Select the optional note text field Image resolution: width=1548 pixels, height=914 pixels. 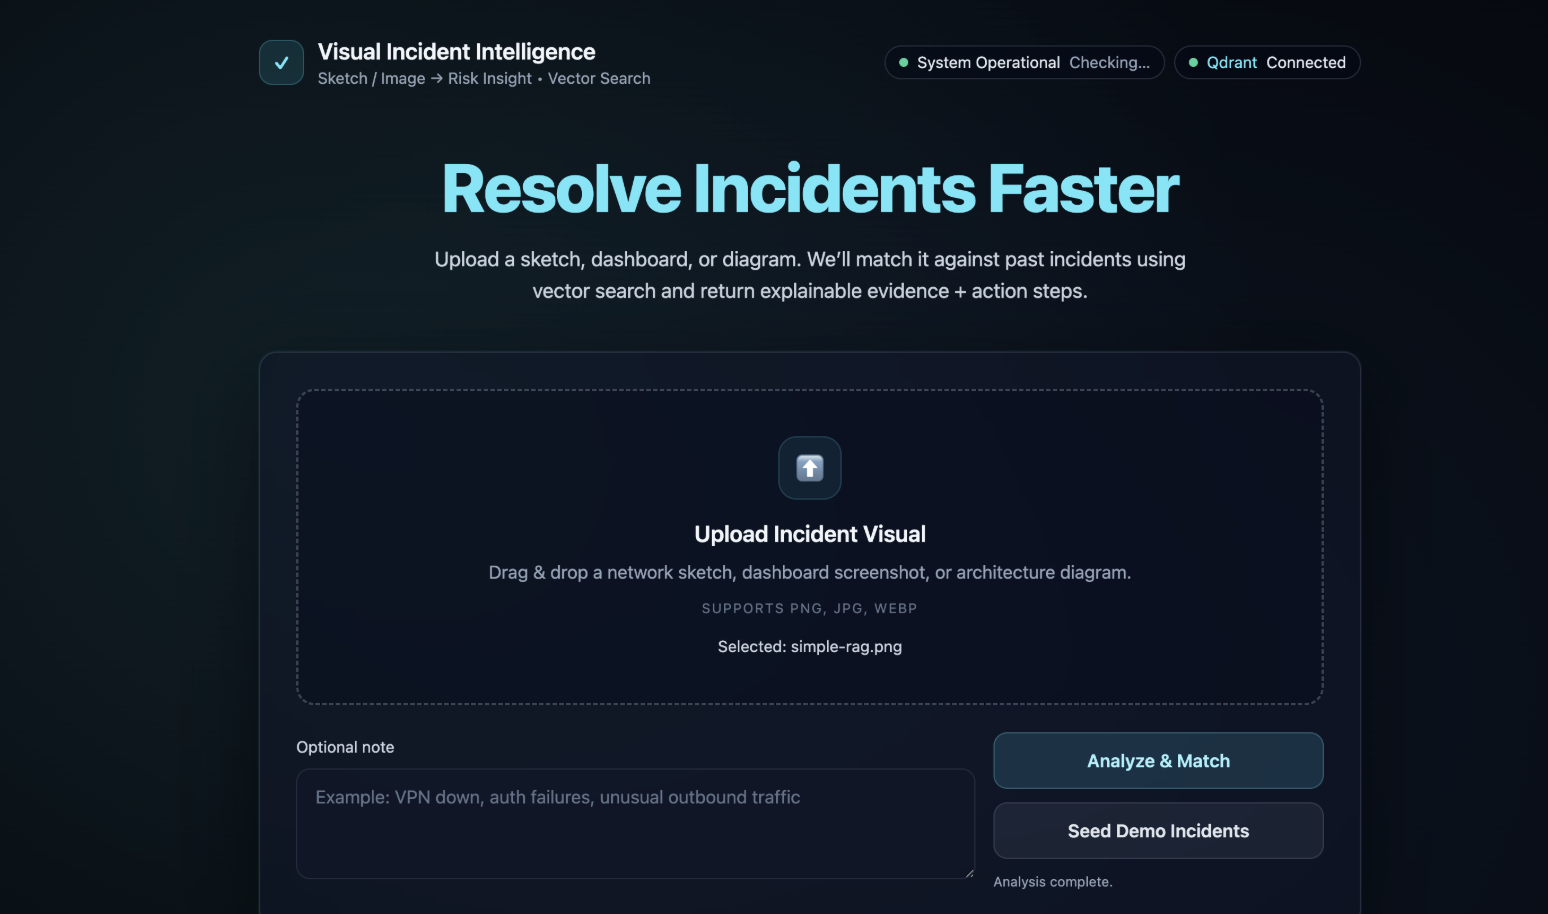click(634, 824)
